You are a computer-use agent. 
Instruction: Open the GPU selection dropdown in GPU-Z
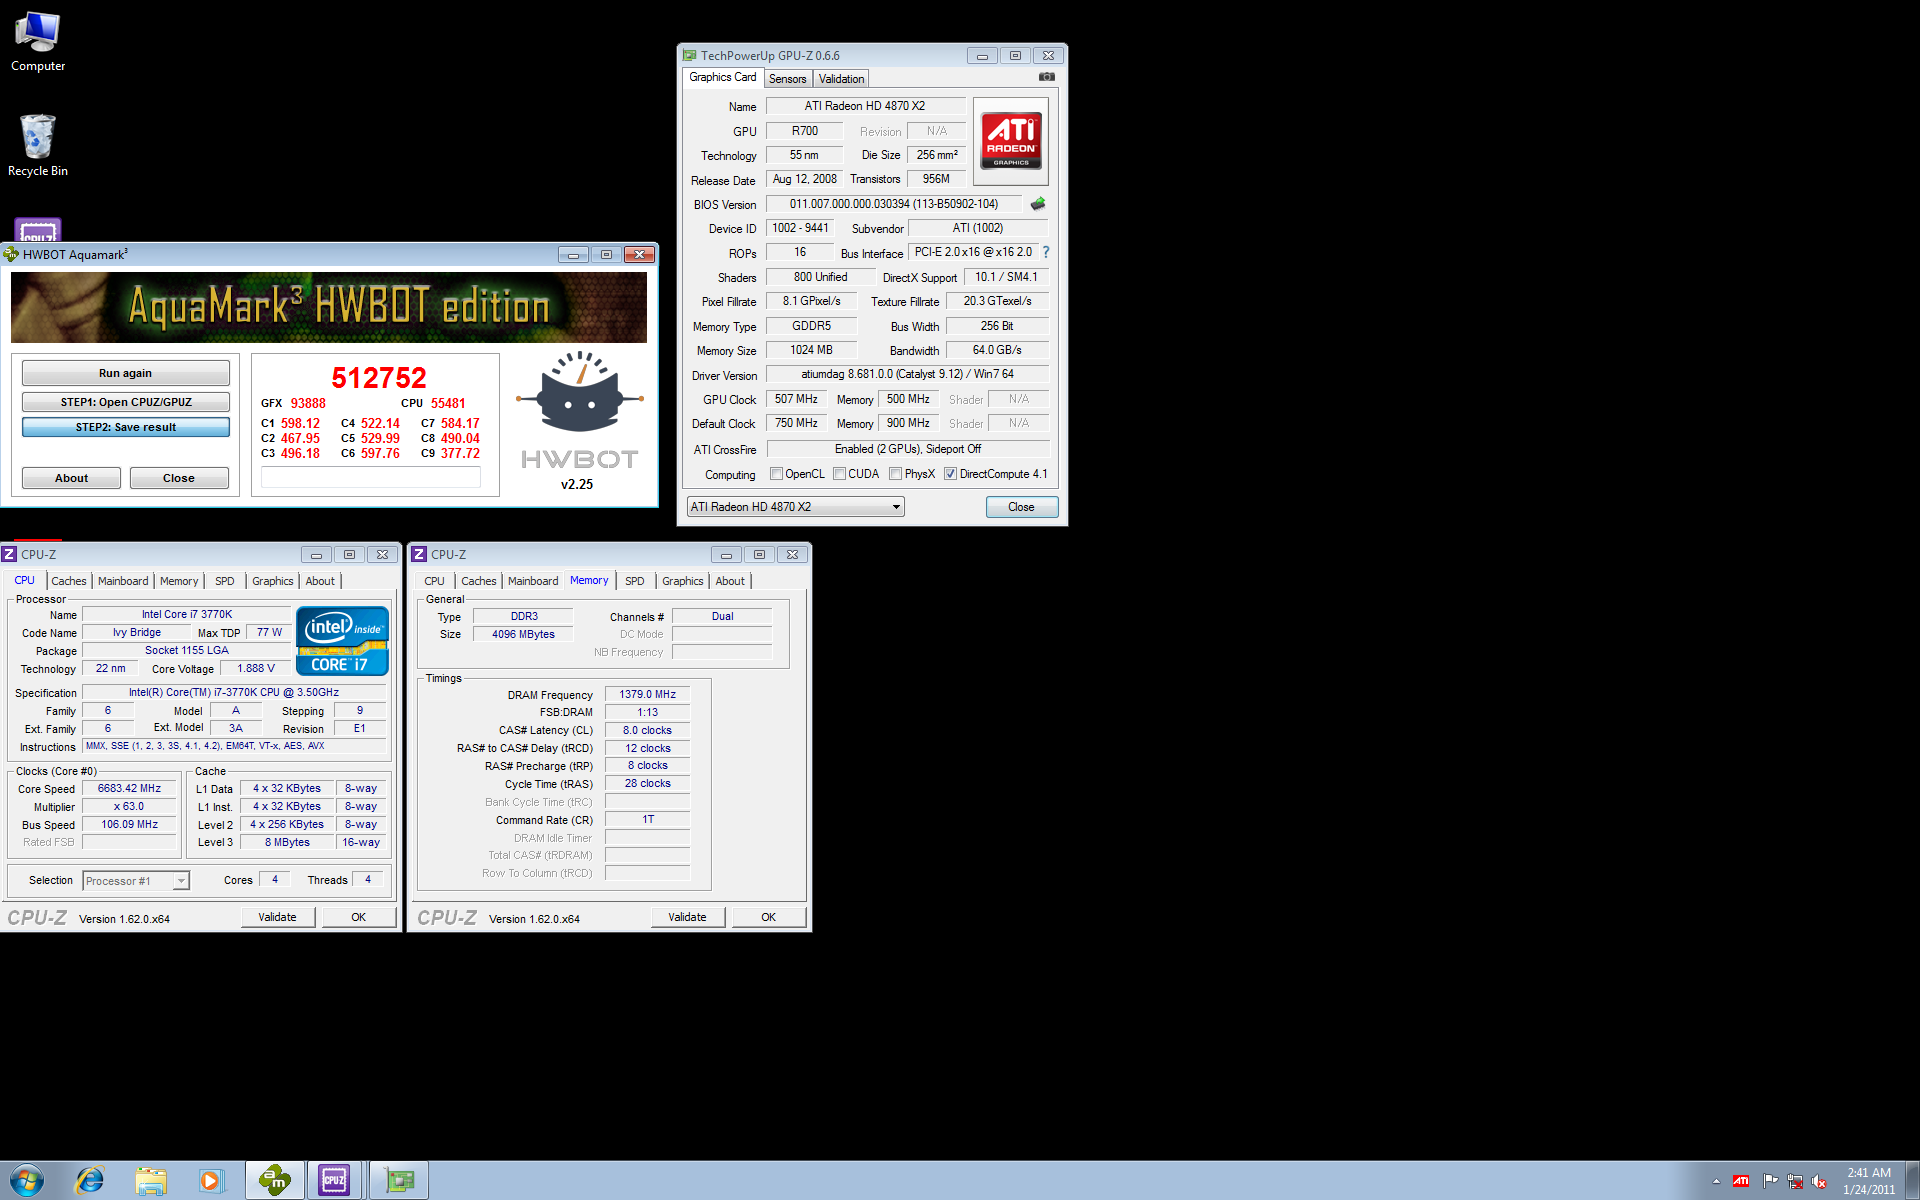click(795, 507)
